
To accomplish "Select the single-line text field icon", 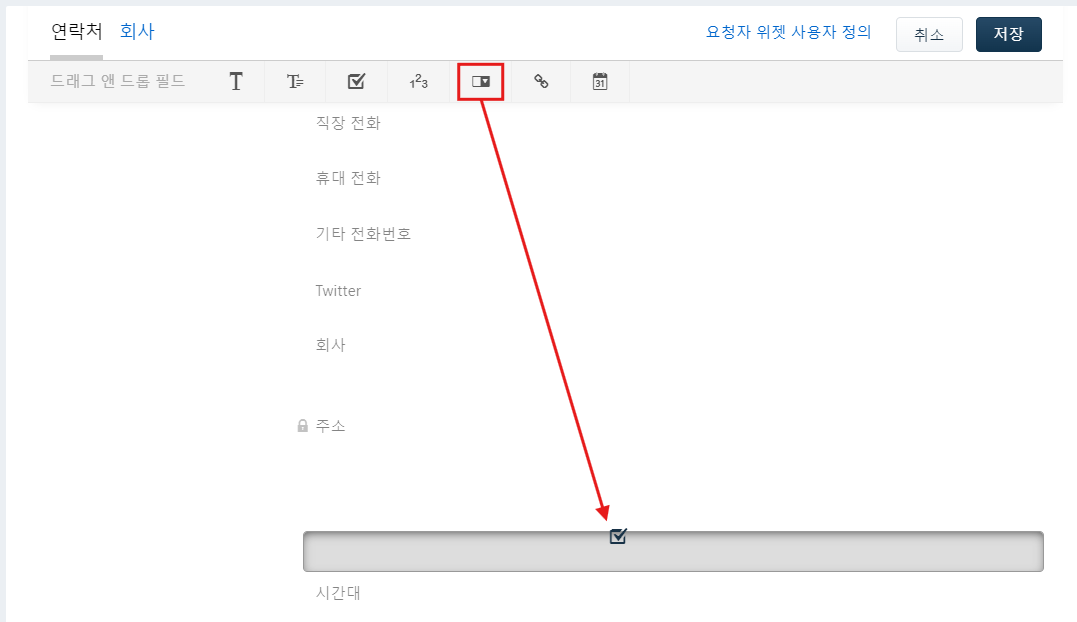I will tap(236, 82).
